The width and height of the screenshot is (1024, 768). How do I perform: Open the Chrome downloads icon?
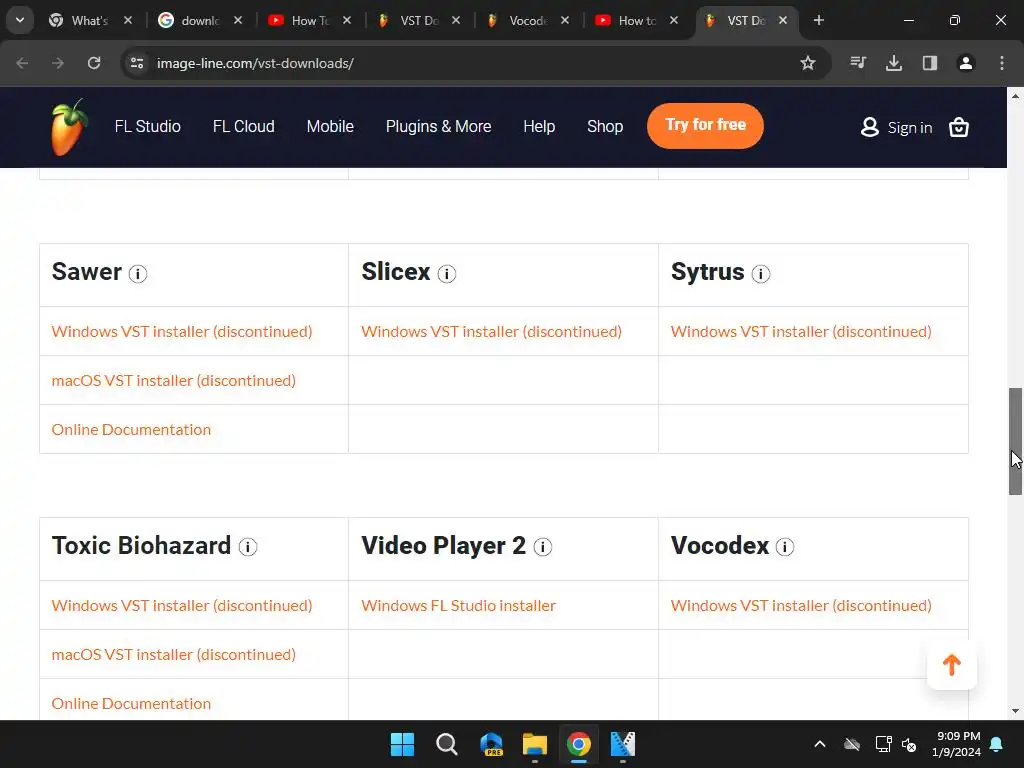(x=894, y=63)
